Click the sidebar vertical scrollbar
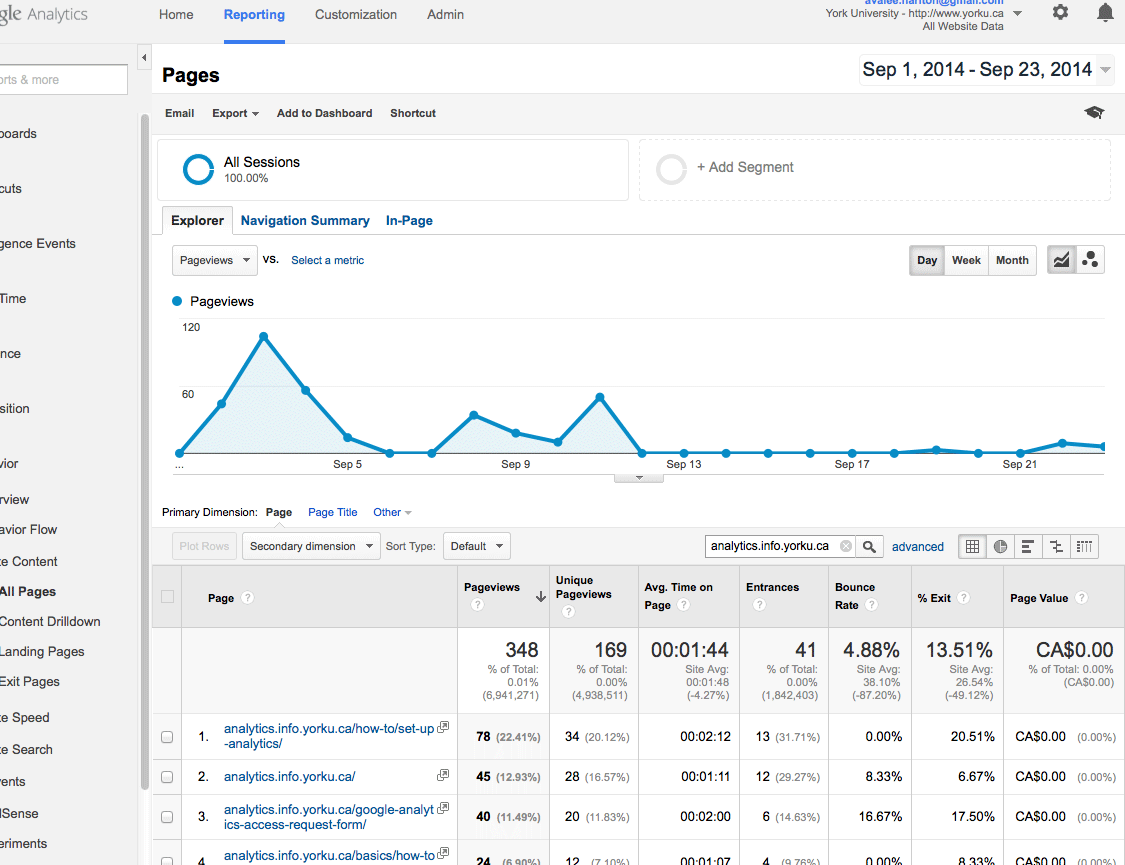This screenshot has width=1125, height=865. [x=144, y=452]
